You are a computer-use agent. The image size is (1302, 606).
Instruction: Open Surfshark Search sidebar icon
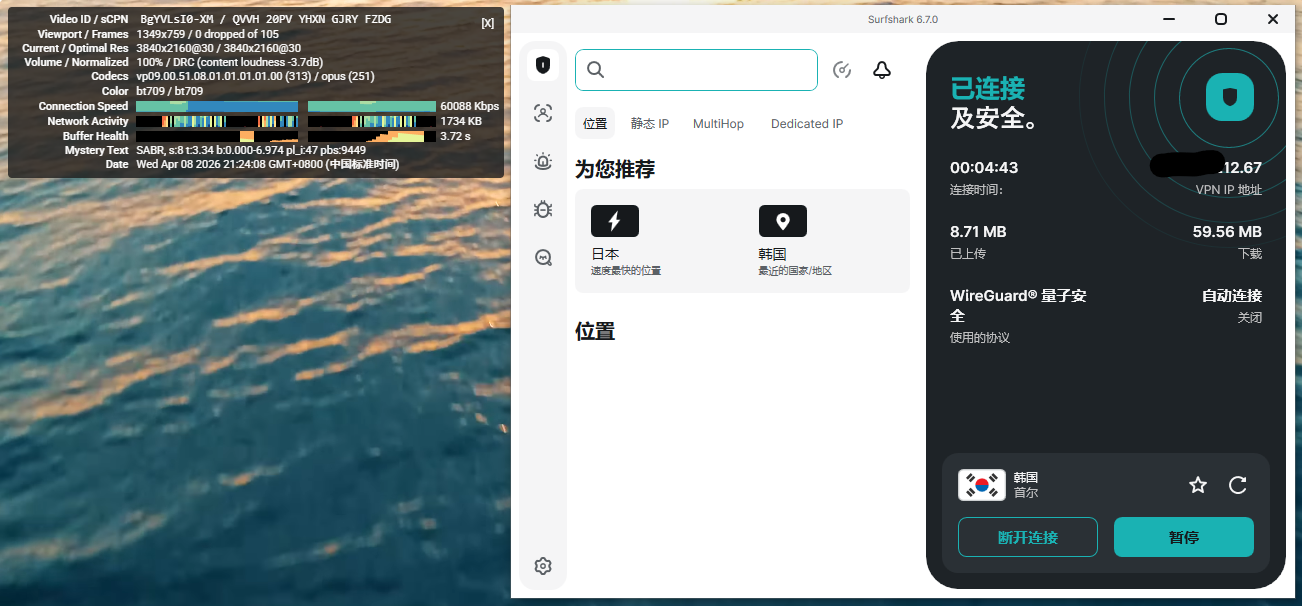point(543,257)
